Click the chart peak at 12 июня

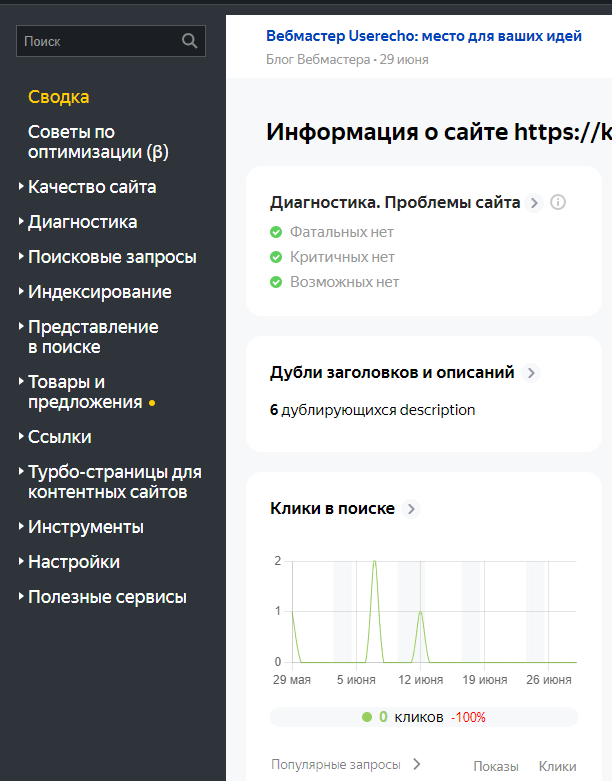[421, 612]
